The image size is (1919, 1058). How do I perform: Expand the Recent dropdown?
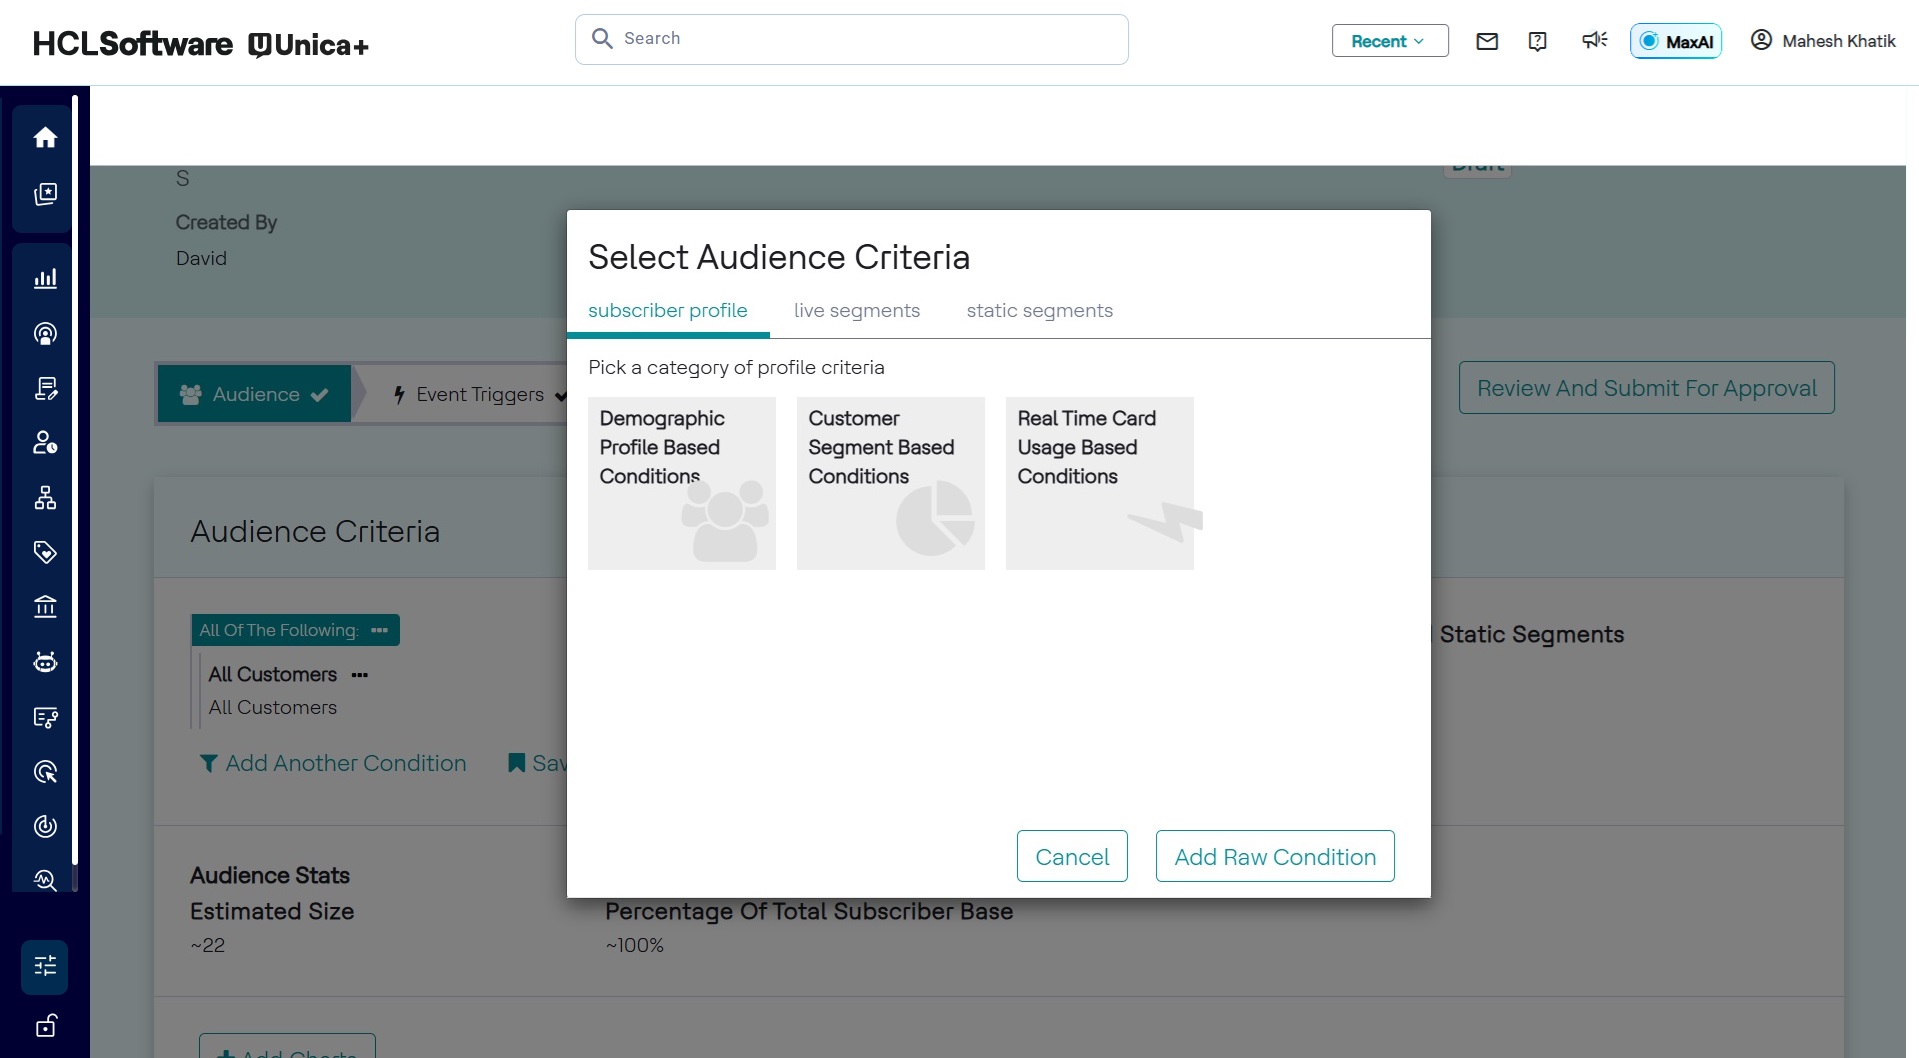(1389, 41)
